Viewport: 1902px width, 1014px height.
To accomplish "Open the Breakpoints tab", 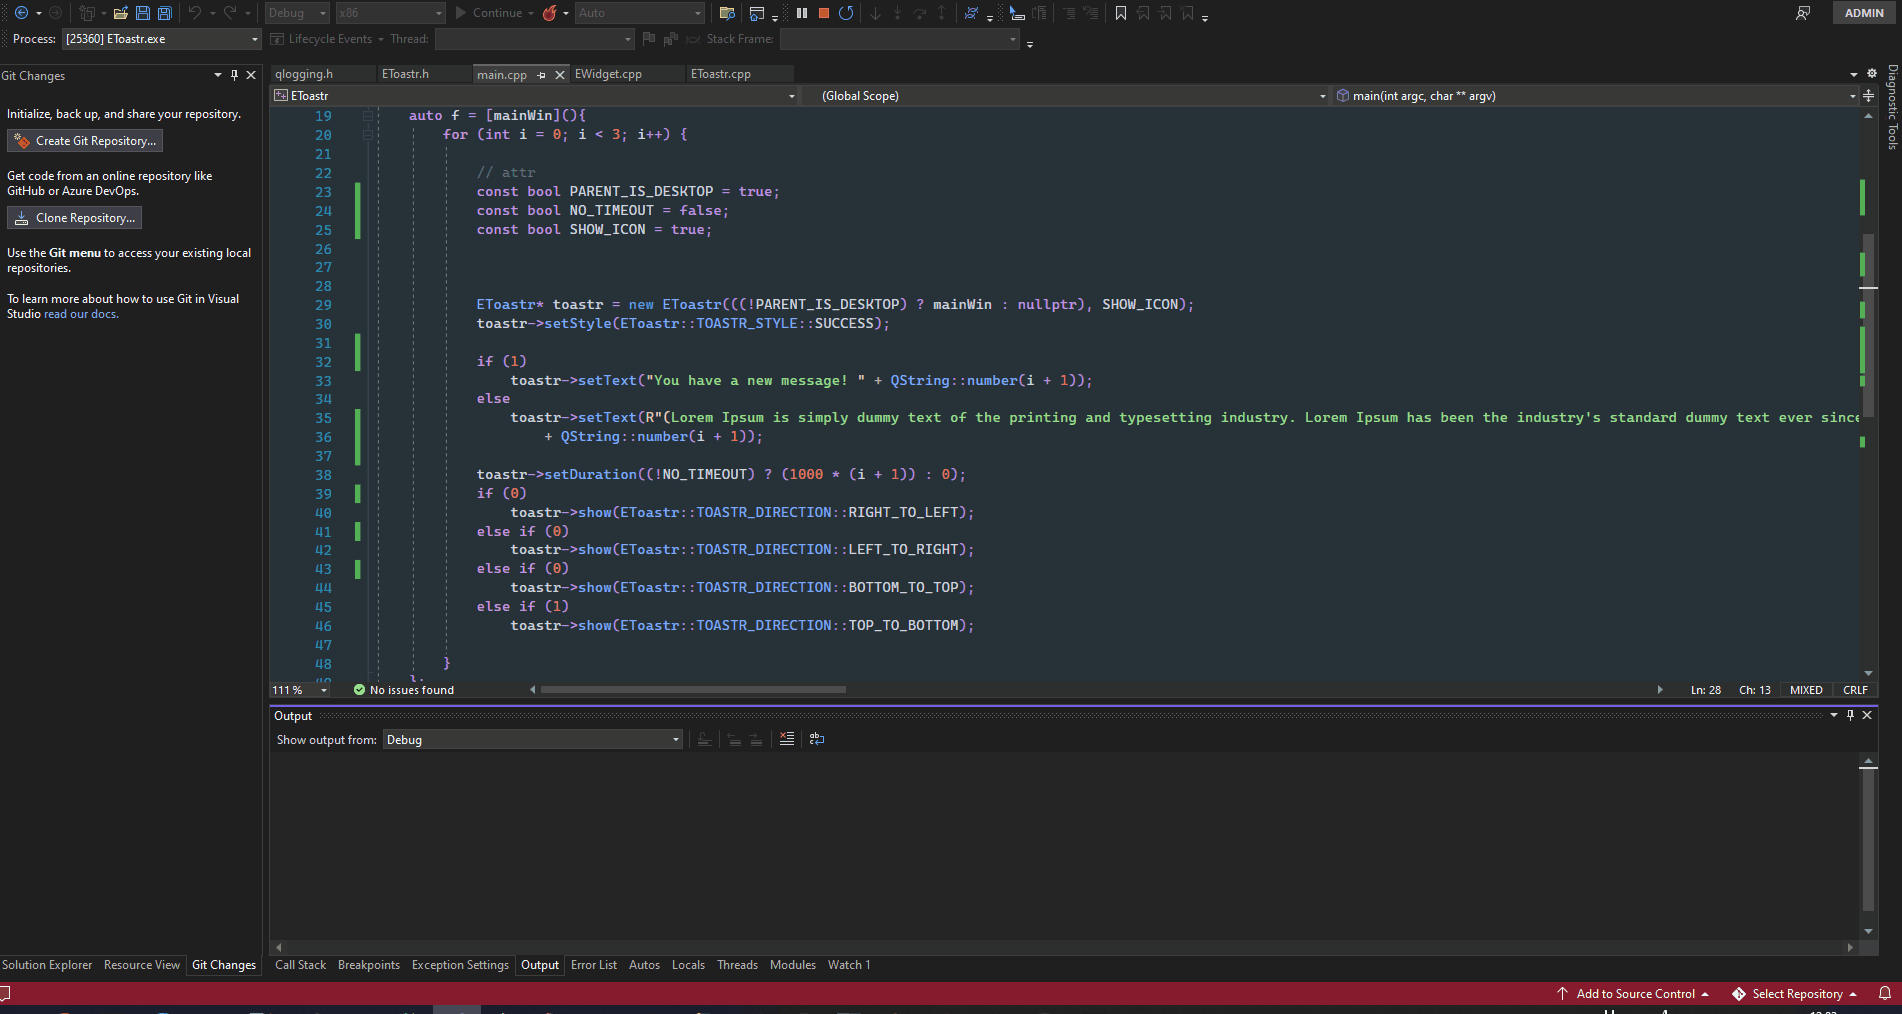I will (369, 965).
